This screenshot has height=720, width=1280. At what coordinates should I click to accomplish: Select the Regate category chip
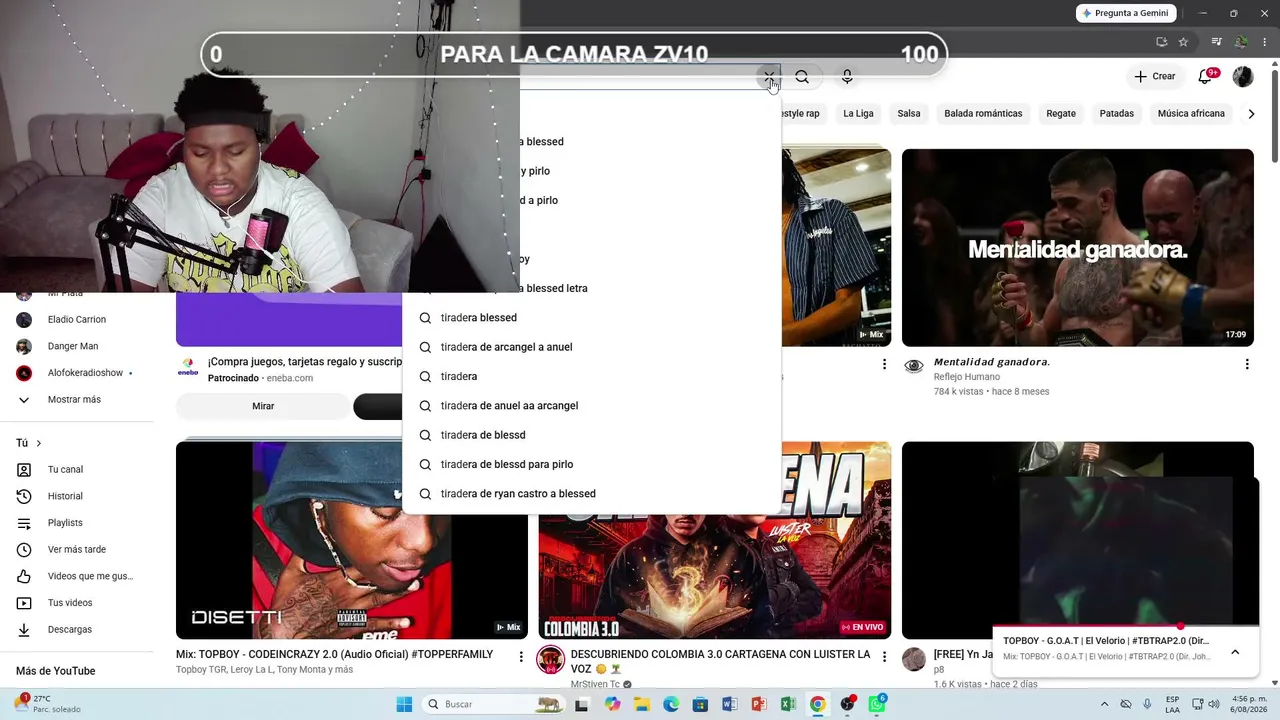[x=1061, y=114]
